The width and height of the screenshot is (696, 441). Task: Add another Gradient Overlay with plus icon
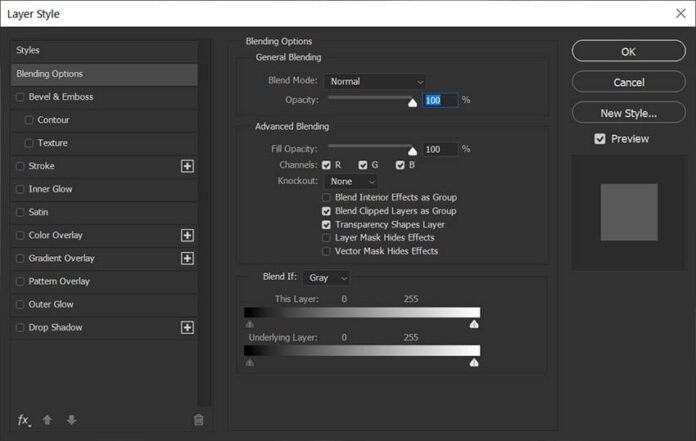[x=187, y=258]
